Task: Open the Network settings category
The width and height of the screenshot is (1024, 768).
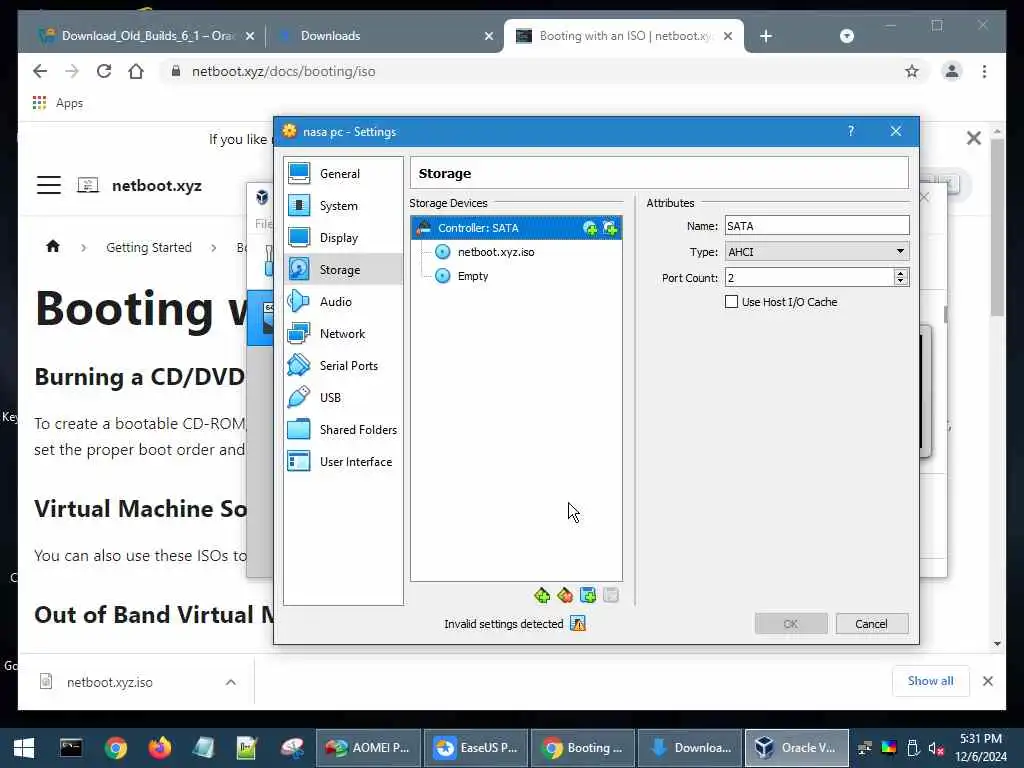Action: click(x=343, y=334)
